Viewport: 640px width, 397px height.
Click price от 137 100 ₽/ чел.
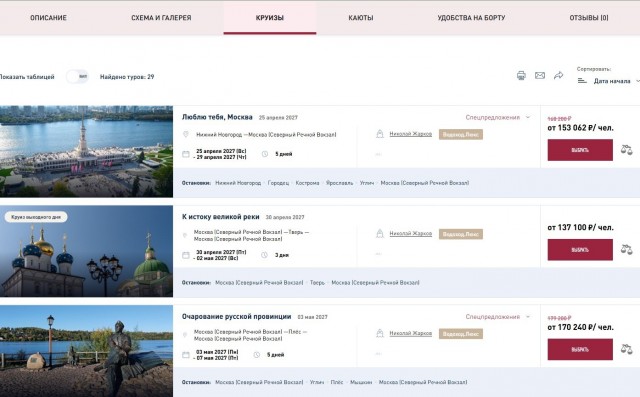[x=580, y=227]
